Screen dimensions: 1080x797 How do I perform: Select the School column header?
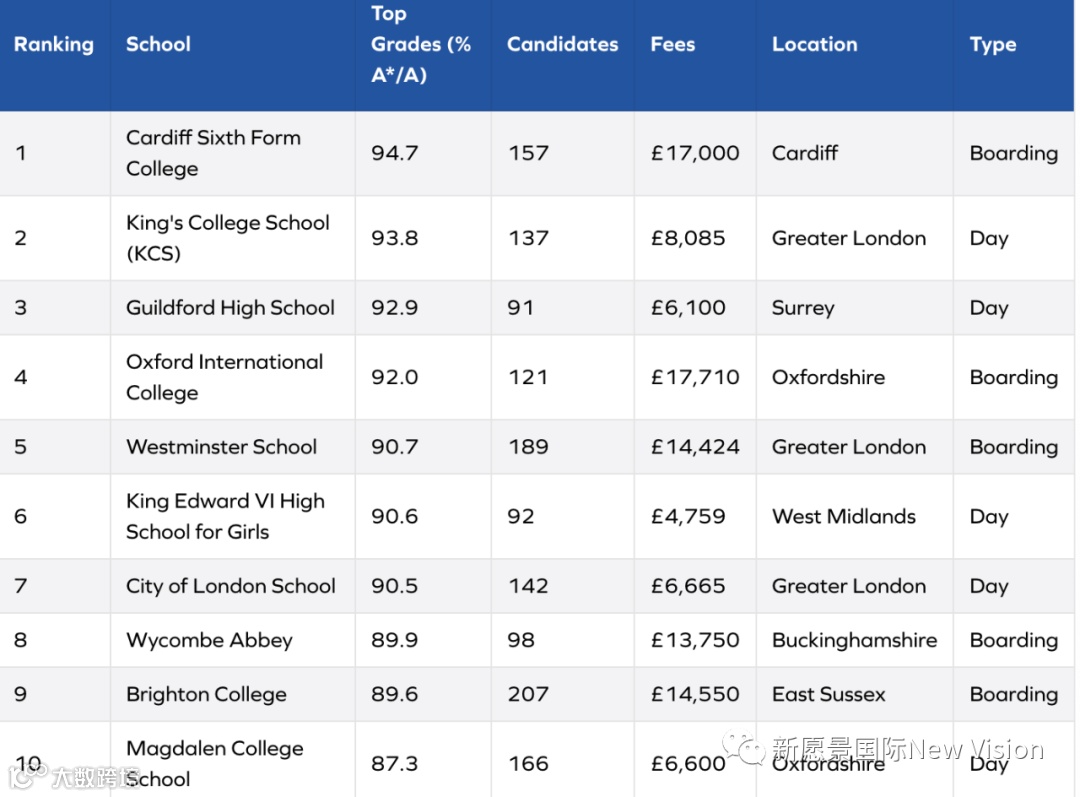point(158,44)
